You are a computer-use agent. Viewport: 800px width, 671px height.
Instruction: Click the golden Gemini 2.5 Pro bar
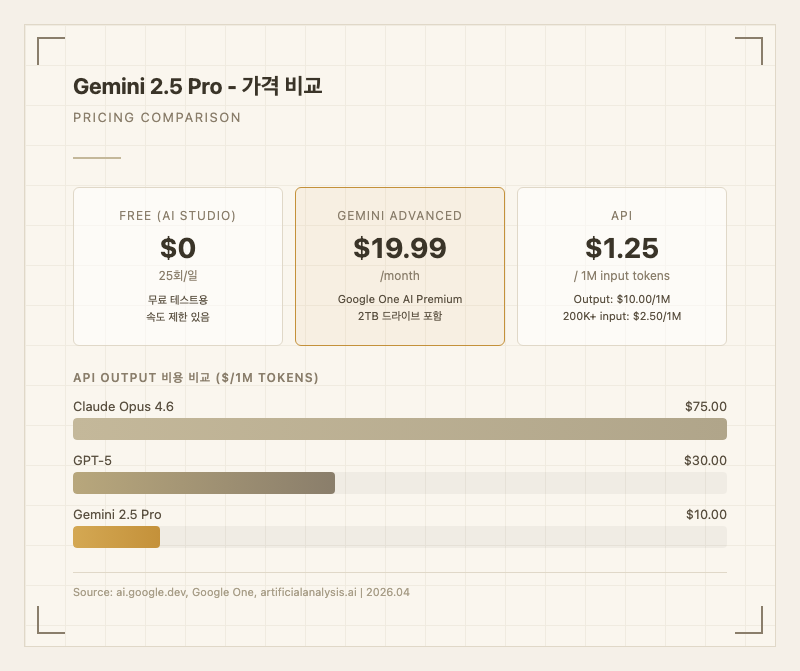pos(116,537)
